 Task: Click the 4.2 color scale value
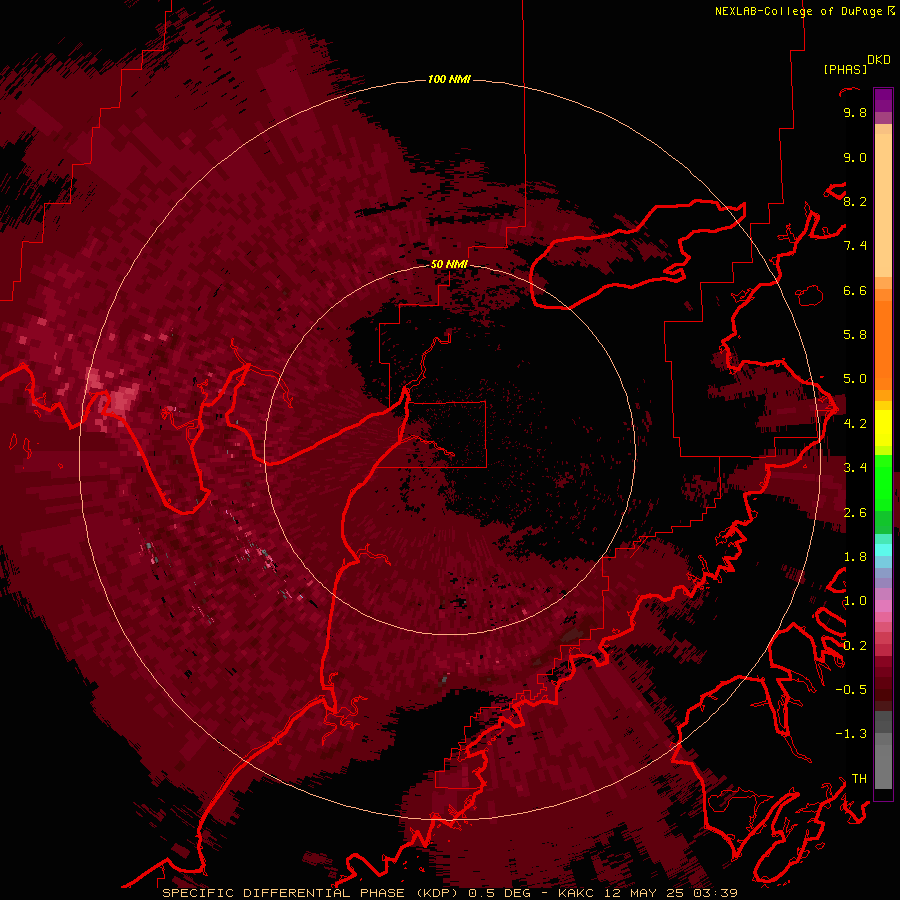pos(855,424)
